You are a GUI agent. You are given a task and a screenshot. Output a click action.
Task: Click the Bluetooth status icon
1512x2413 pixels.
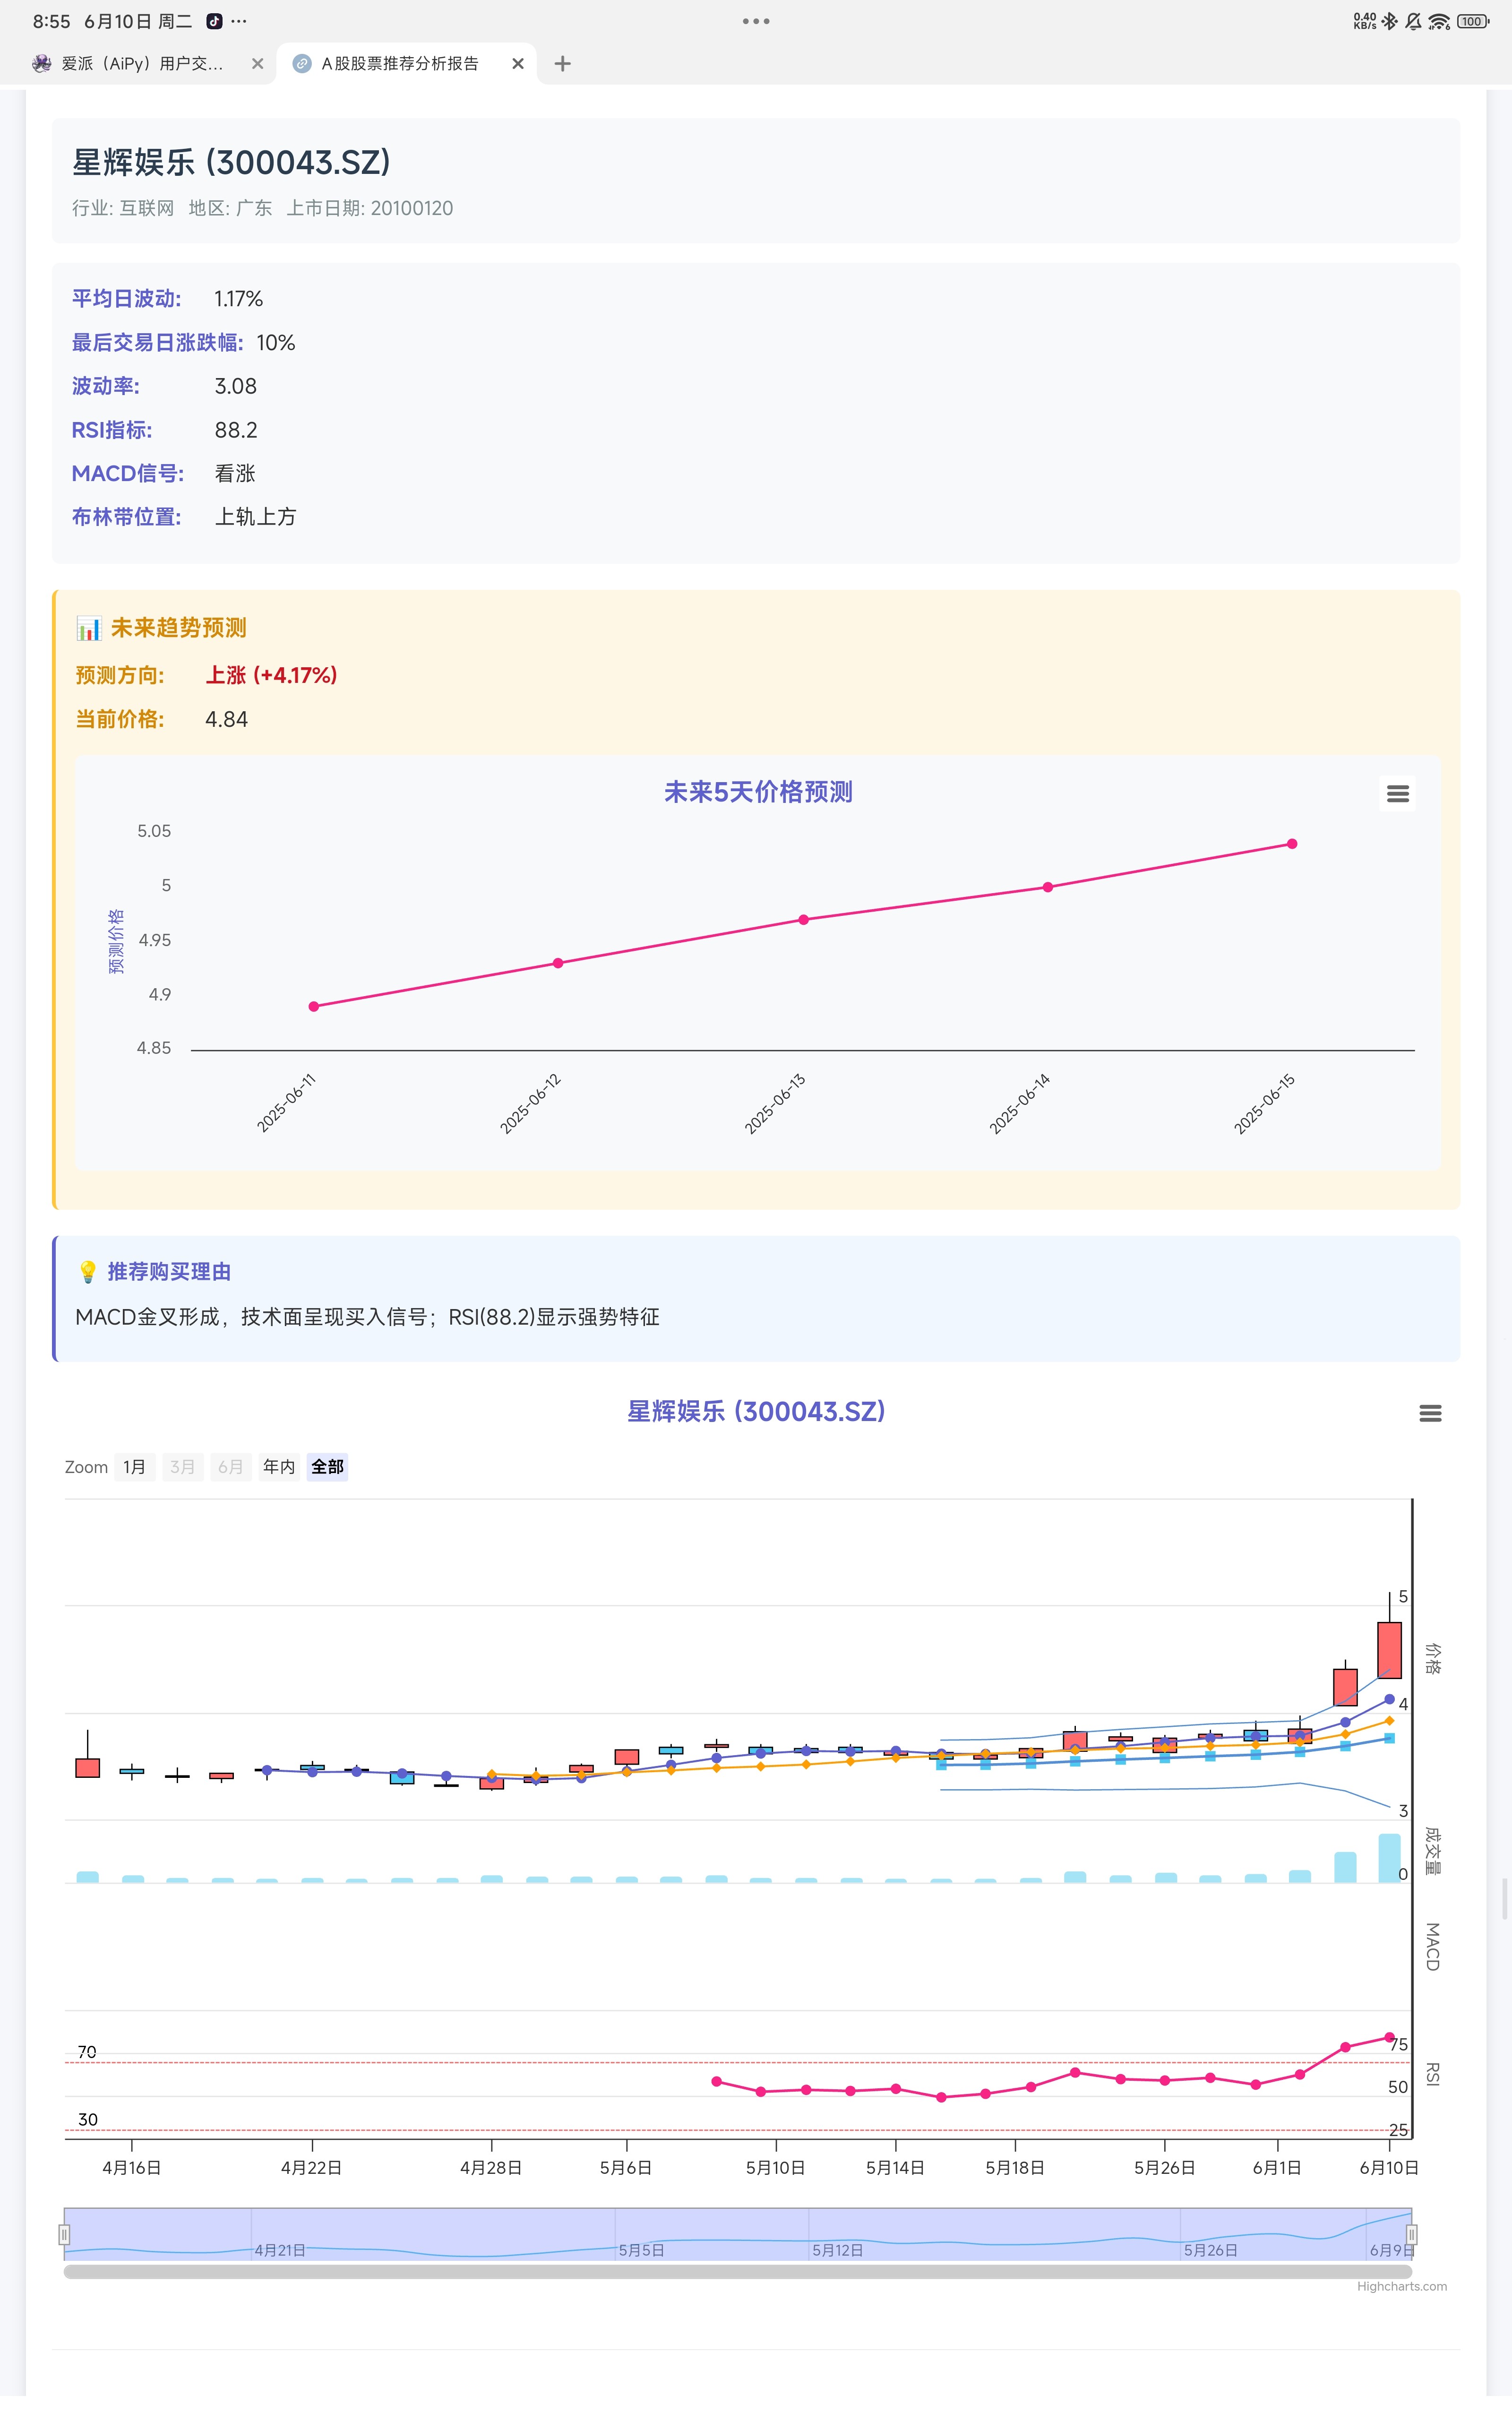click(1389, 21)
